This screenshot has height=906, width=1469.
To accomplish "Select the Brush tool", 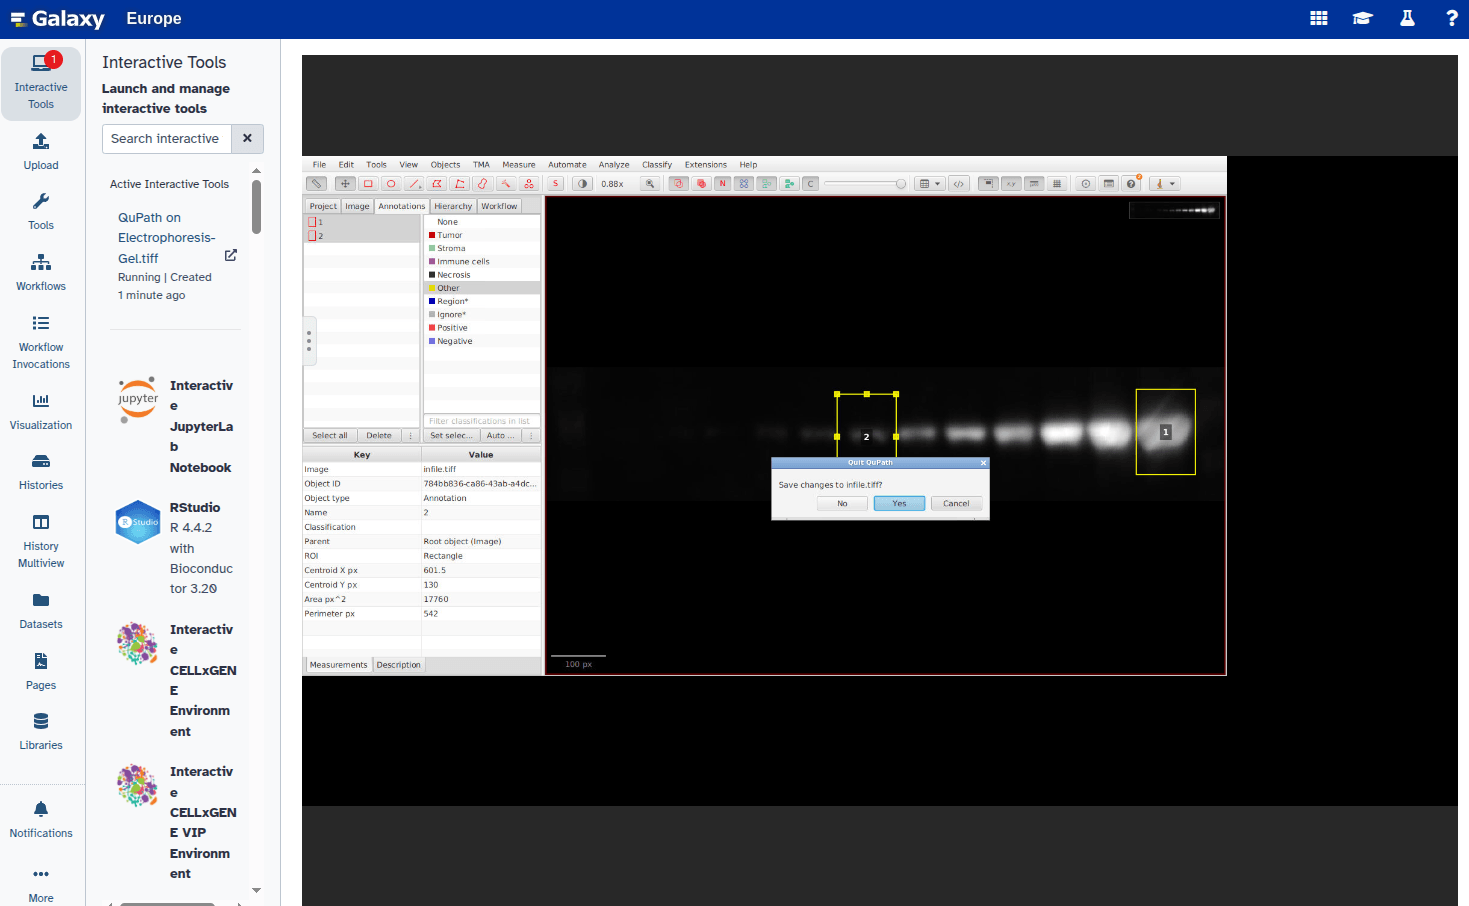I will [483, 184].
